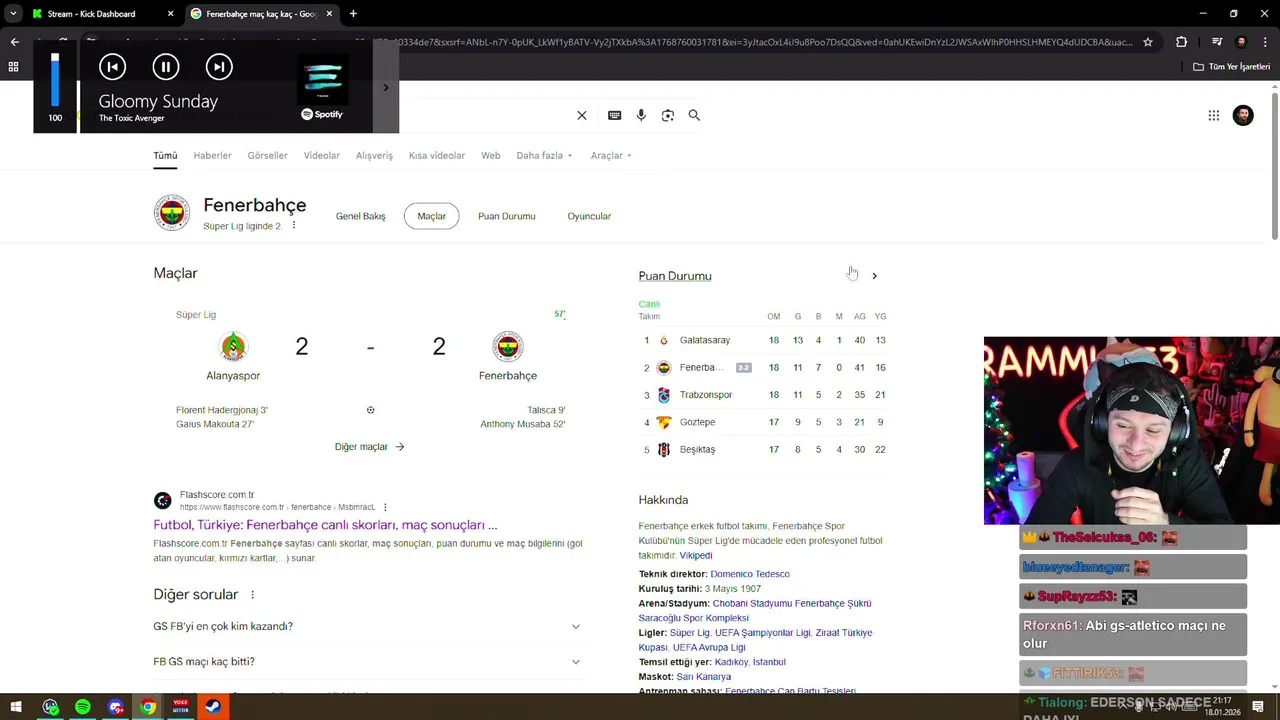This screenshot has width=1280, height=720.
Task: Select Trabzonspor row in standings
Action: click(x=762, y=395)
